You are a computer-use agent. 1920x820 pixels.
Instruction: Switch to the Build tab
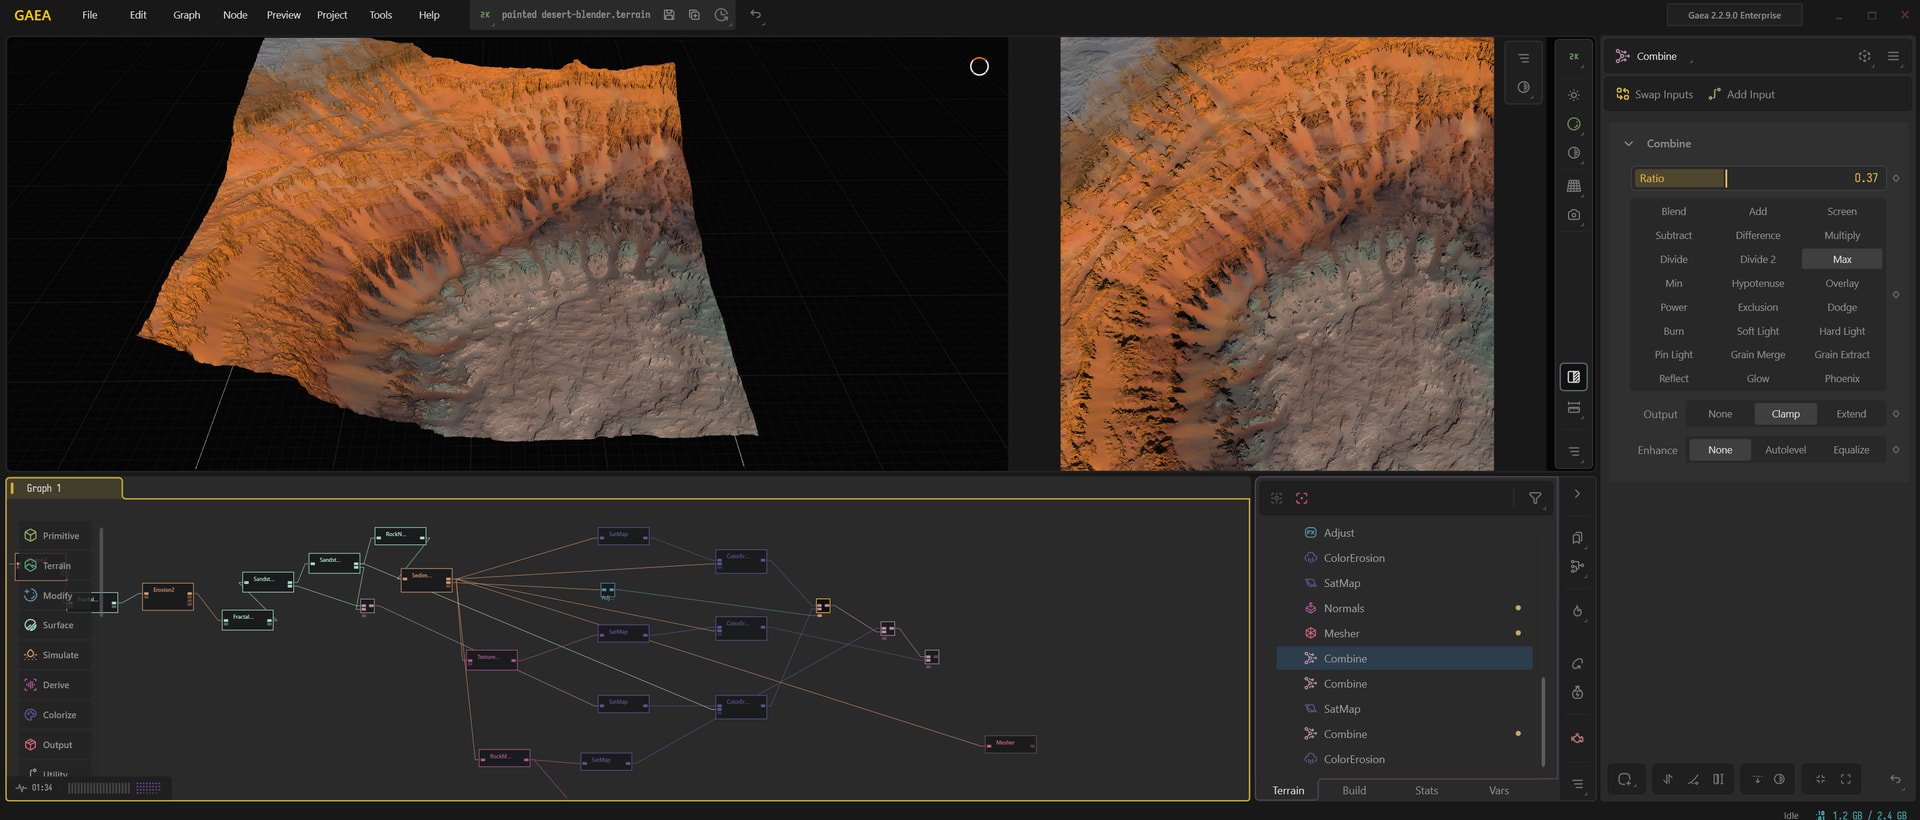(1354, 790)
